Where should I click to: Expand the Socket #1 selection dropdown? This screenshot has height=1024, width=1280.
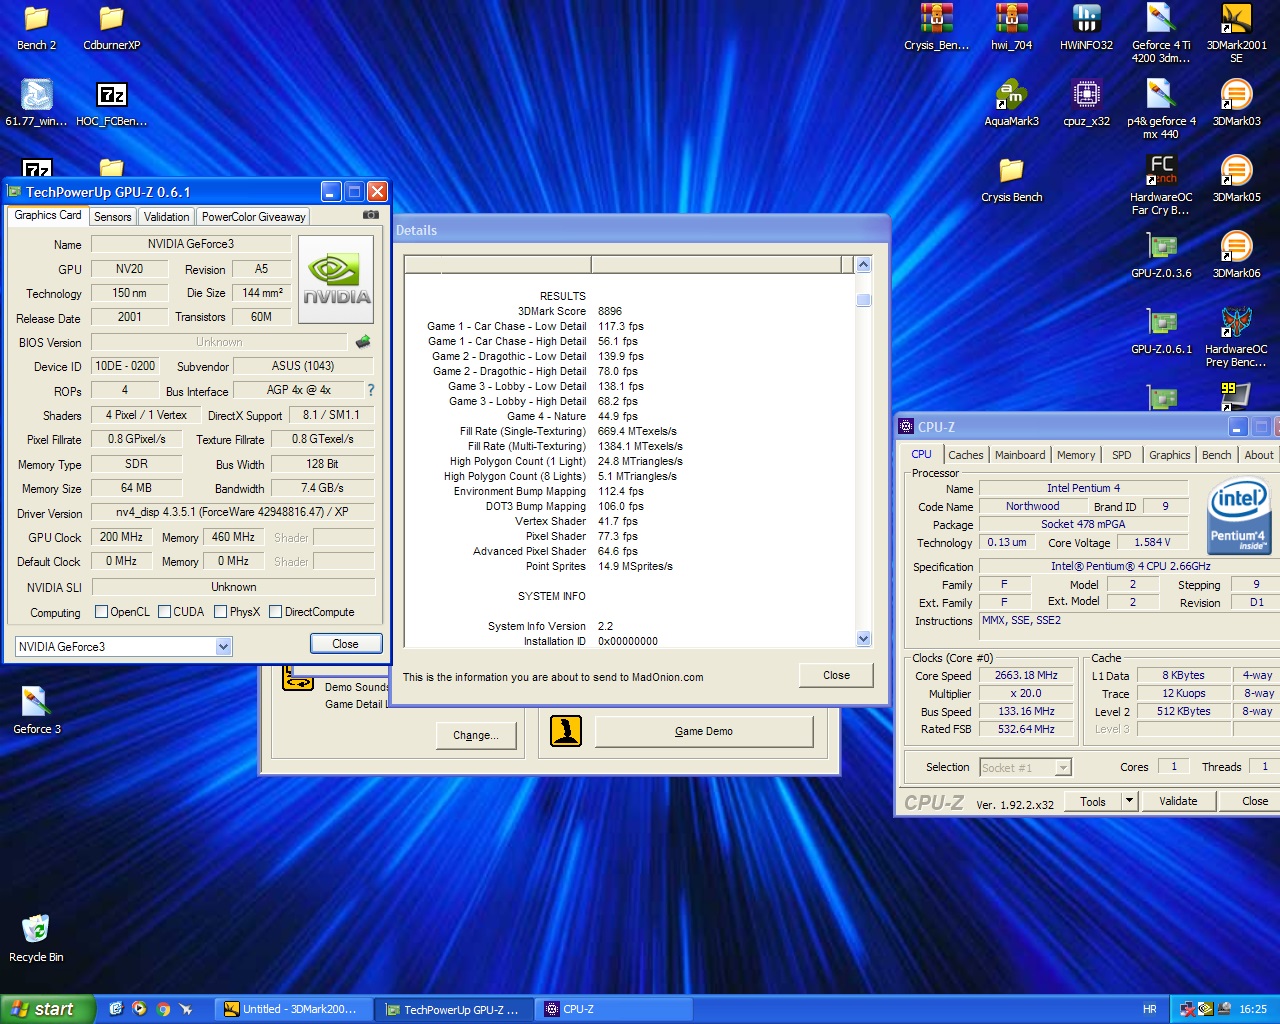[1063, 768]
